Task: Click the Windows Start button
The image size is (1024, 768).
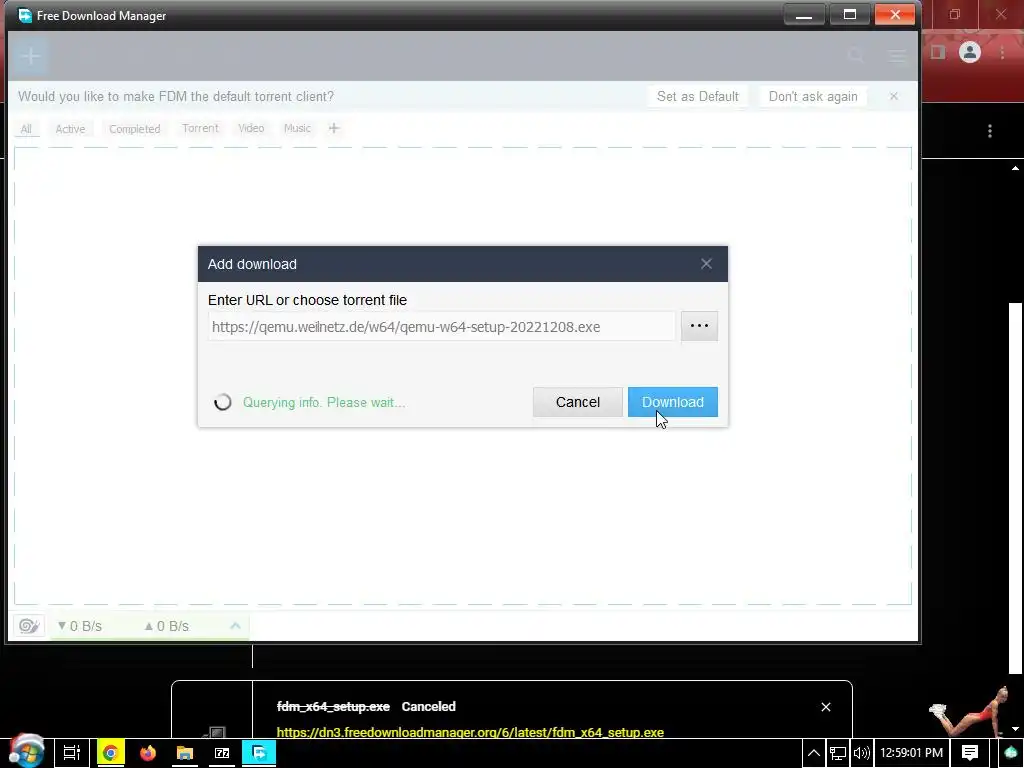Action: click(26, 752)
